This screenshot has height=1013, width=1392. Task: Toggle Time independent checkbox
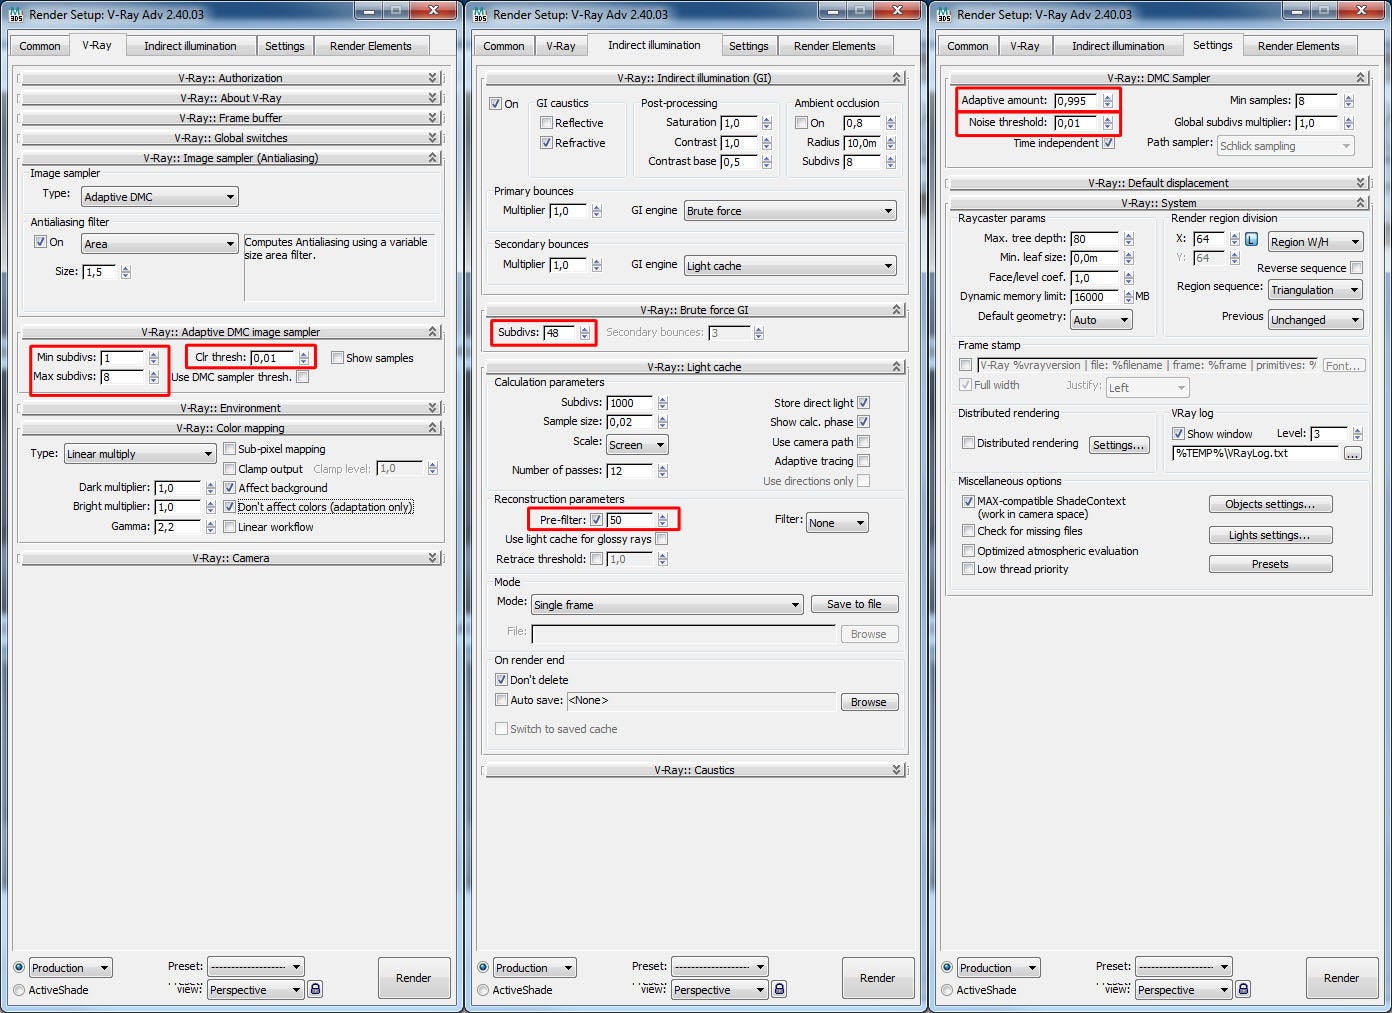1108,143
